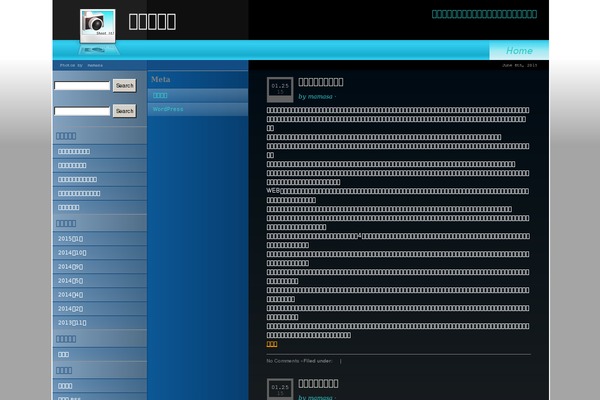Screen dimensions: 600x400
Task: Open the 2014 September archive link (2014…9)
Action: (x=70, y=266)
